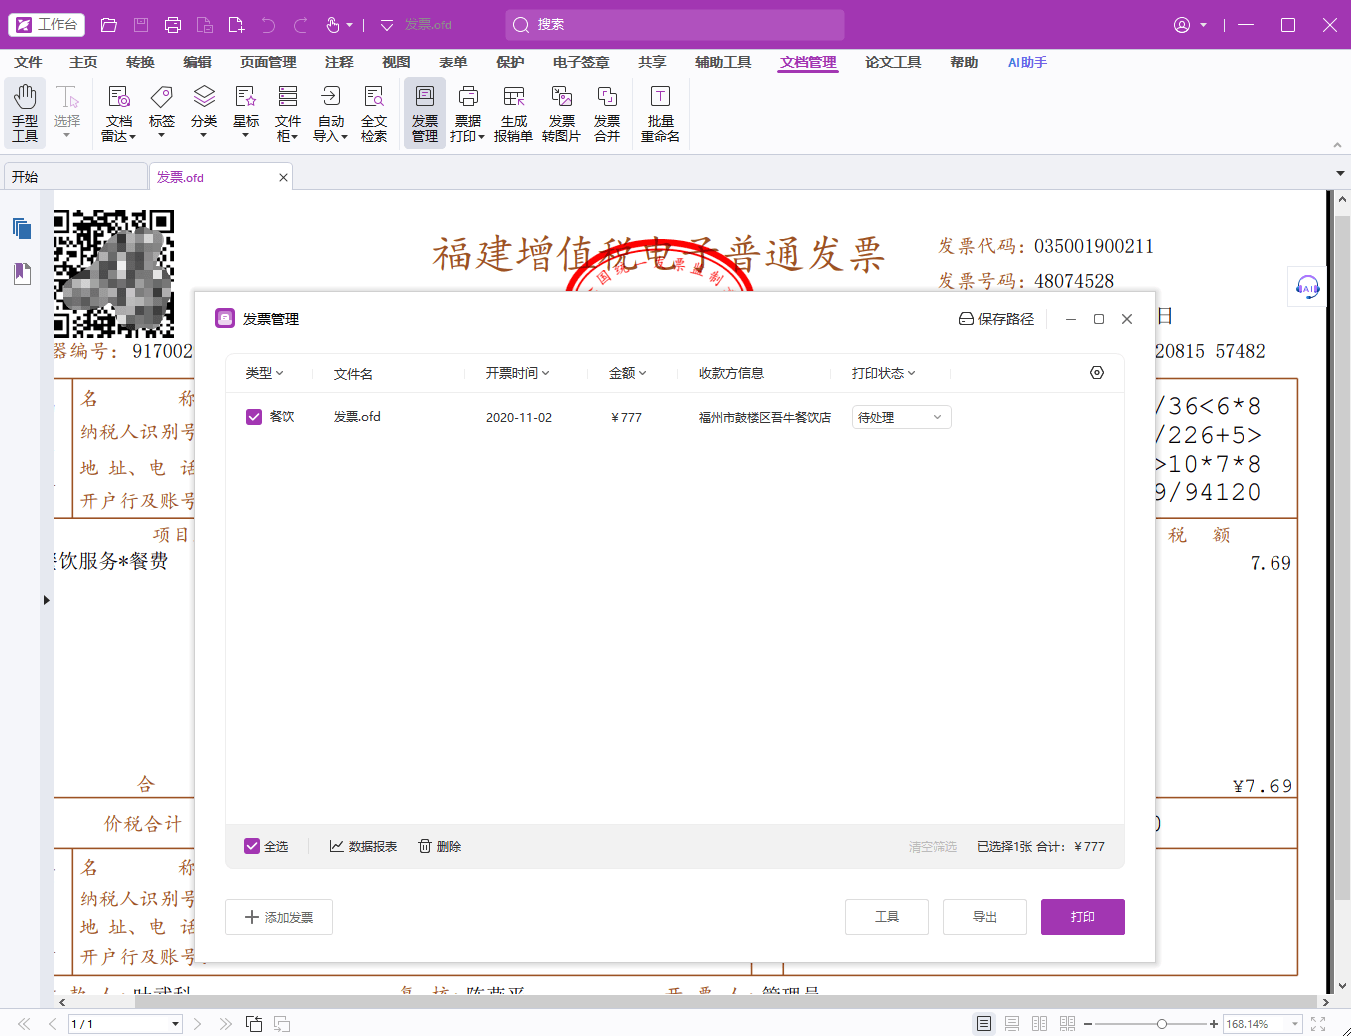Open the 文件 menu
The width and height of the screenshot is (1351, 1036).
[x=28, y=62]
